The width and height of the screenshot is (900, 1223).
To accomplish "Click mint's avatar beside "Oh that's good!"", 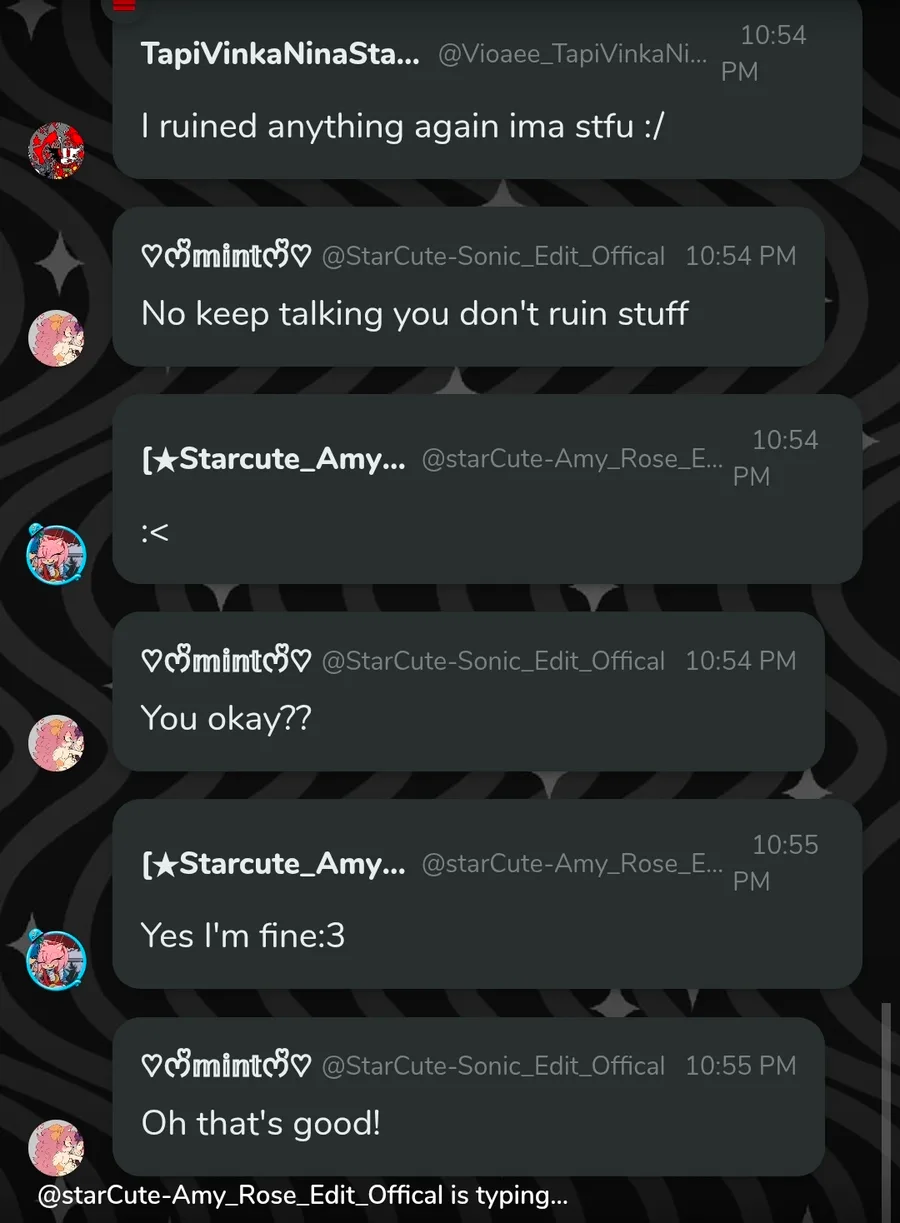I will [x=55, y=1147].
